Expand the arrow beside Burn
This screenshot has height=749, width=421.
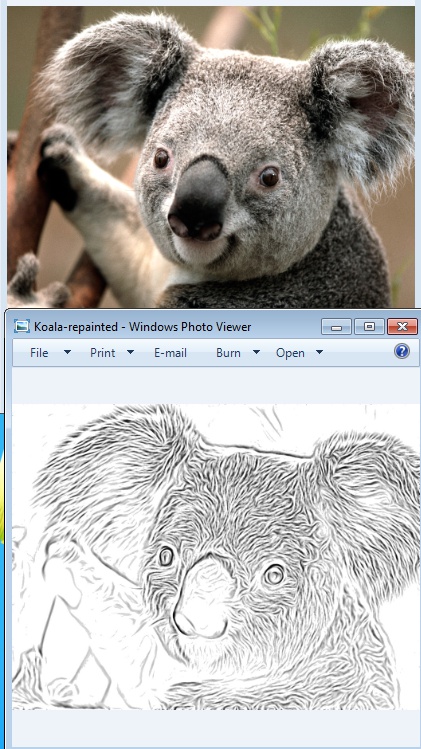tap(256, 353)
